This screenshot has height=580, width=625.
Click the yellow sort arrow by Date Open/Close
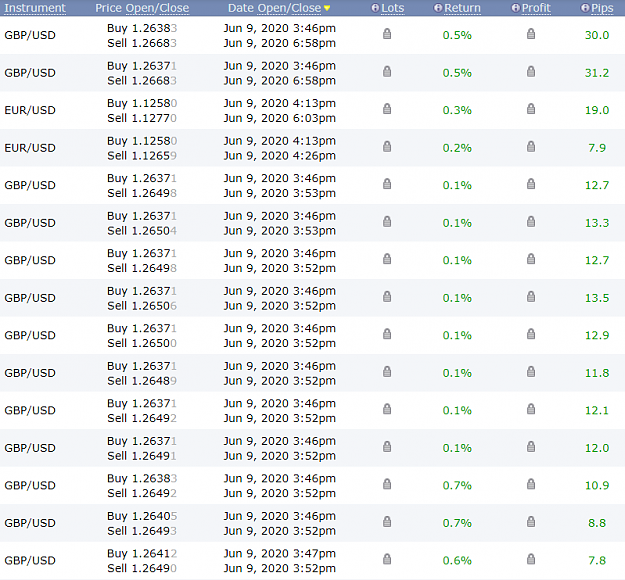pos(327,8)
